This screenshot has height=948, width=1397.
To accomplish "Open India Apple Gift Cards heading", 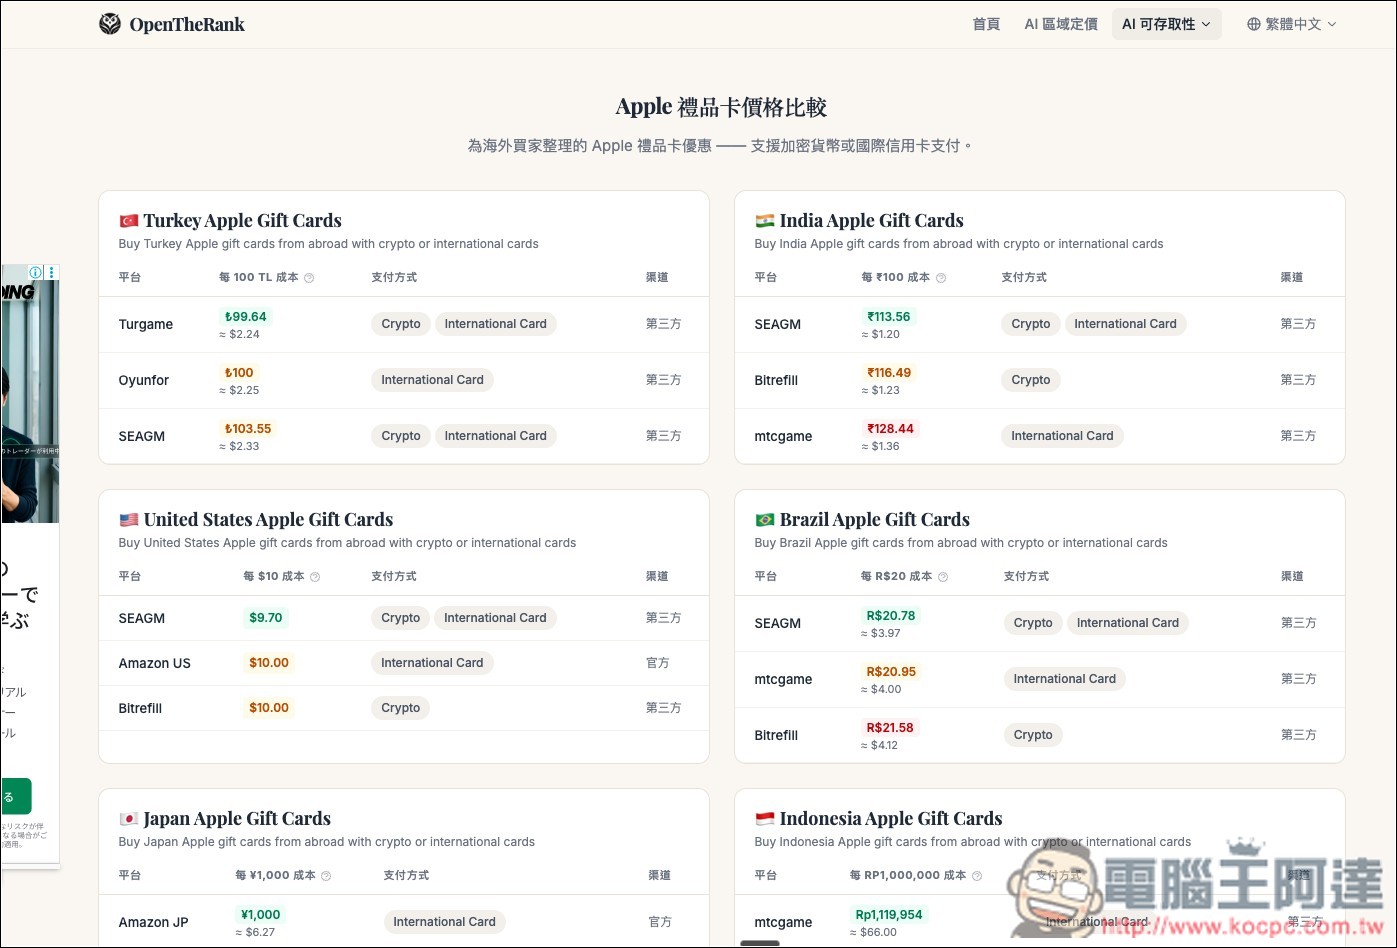I will pyautogui.click(x=871, y=221).
